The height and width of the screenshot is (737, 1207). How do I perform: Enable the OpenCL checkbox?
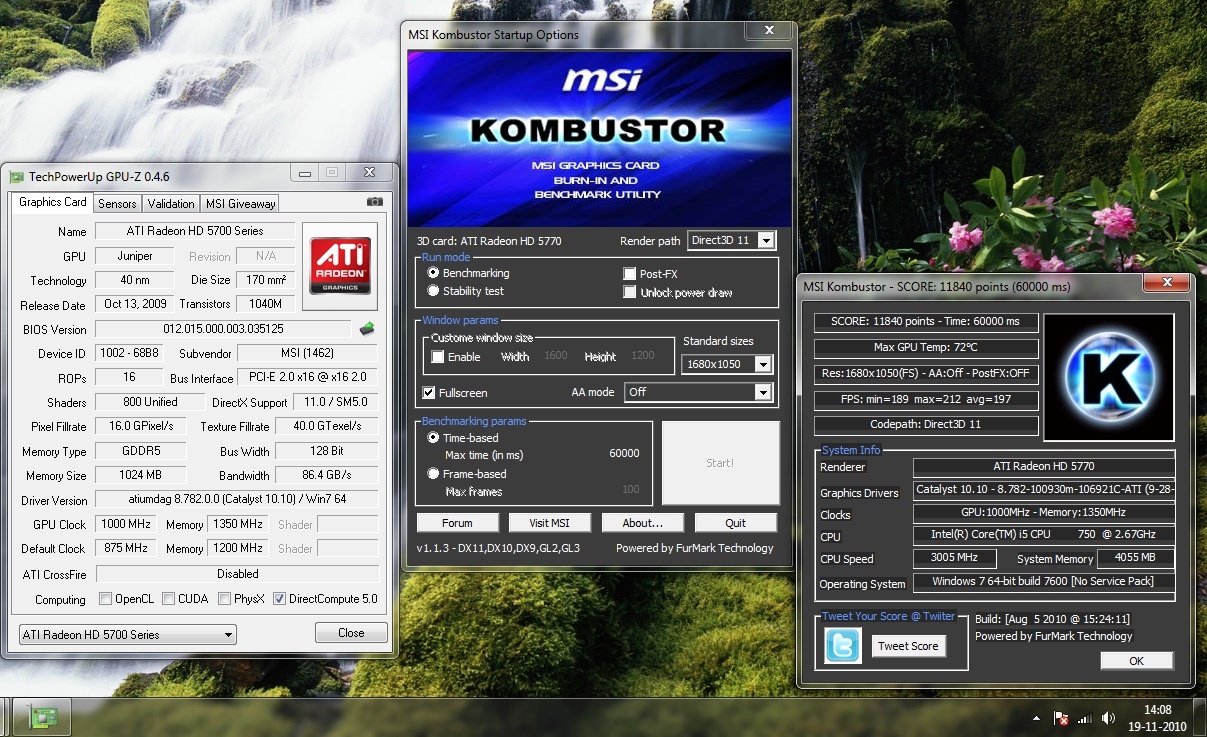[105, 599]
